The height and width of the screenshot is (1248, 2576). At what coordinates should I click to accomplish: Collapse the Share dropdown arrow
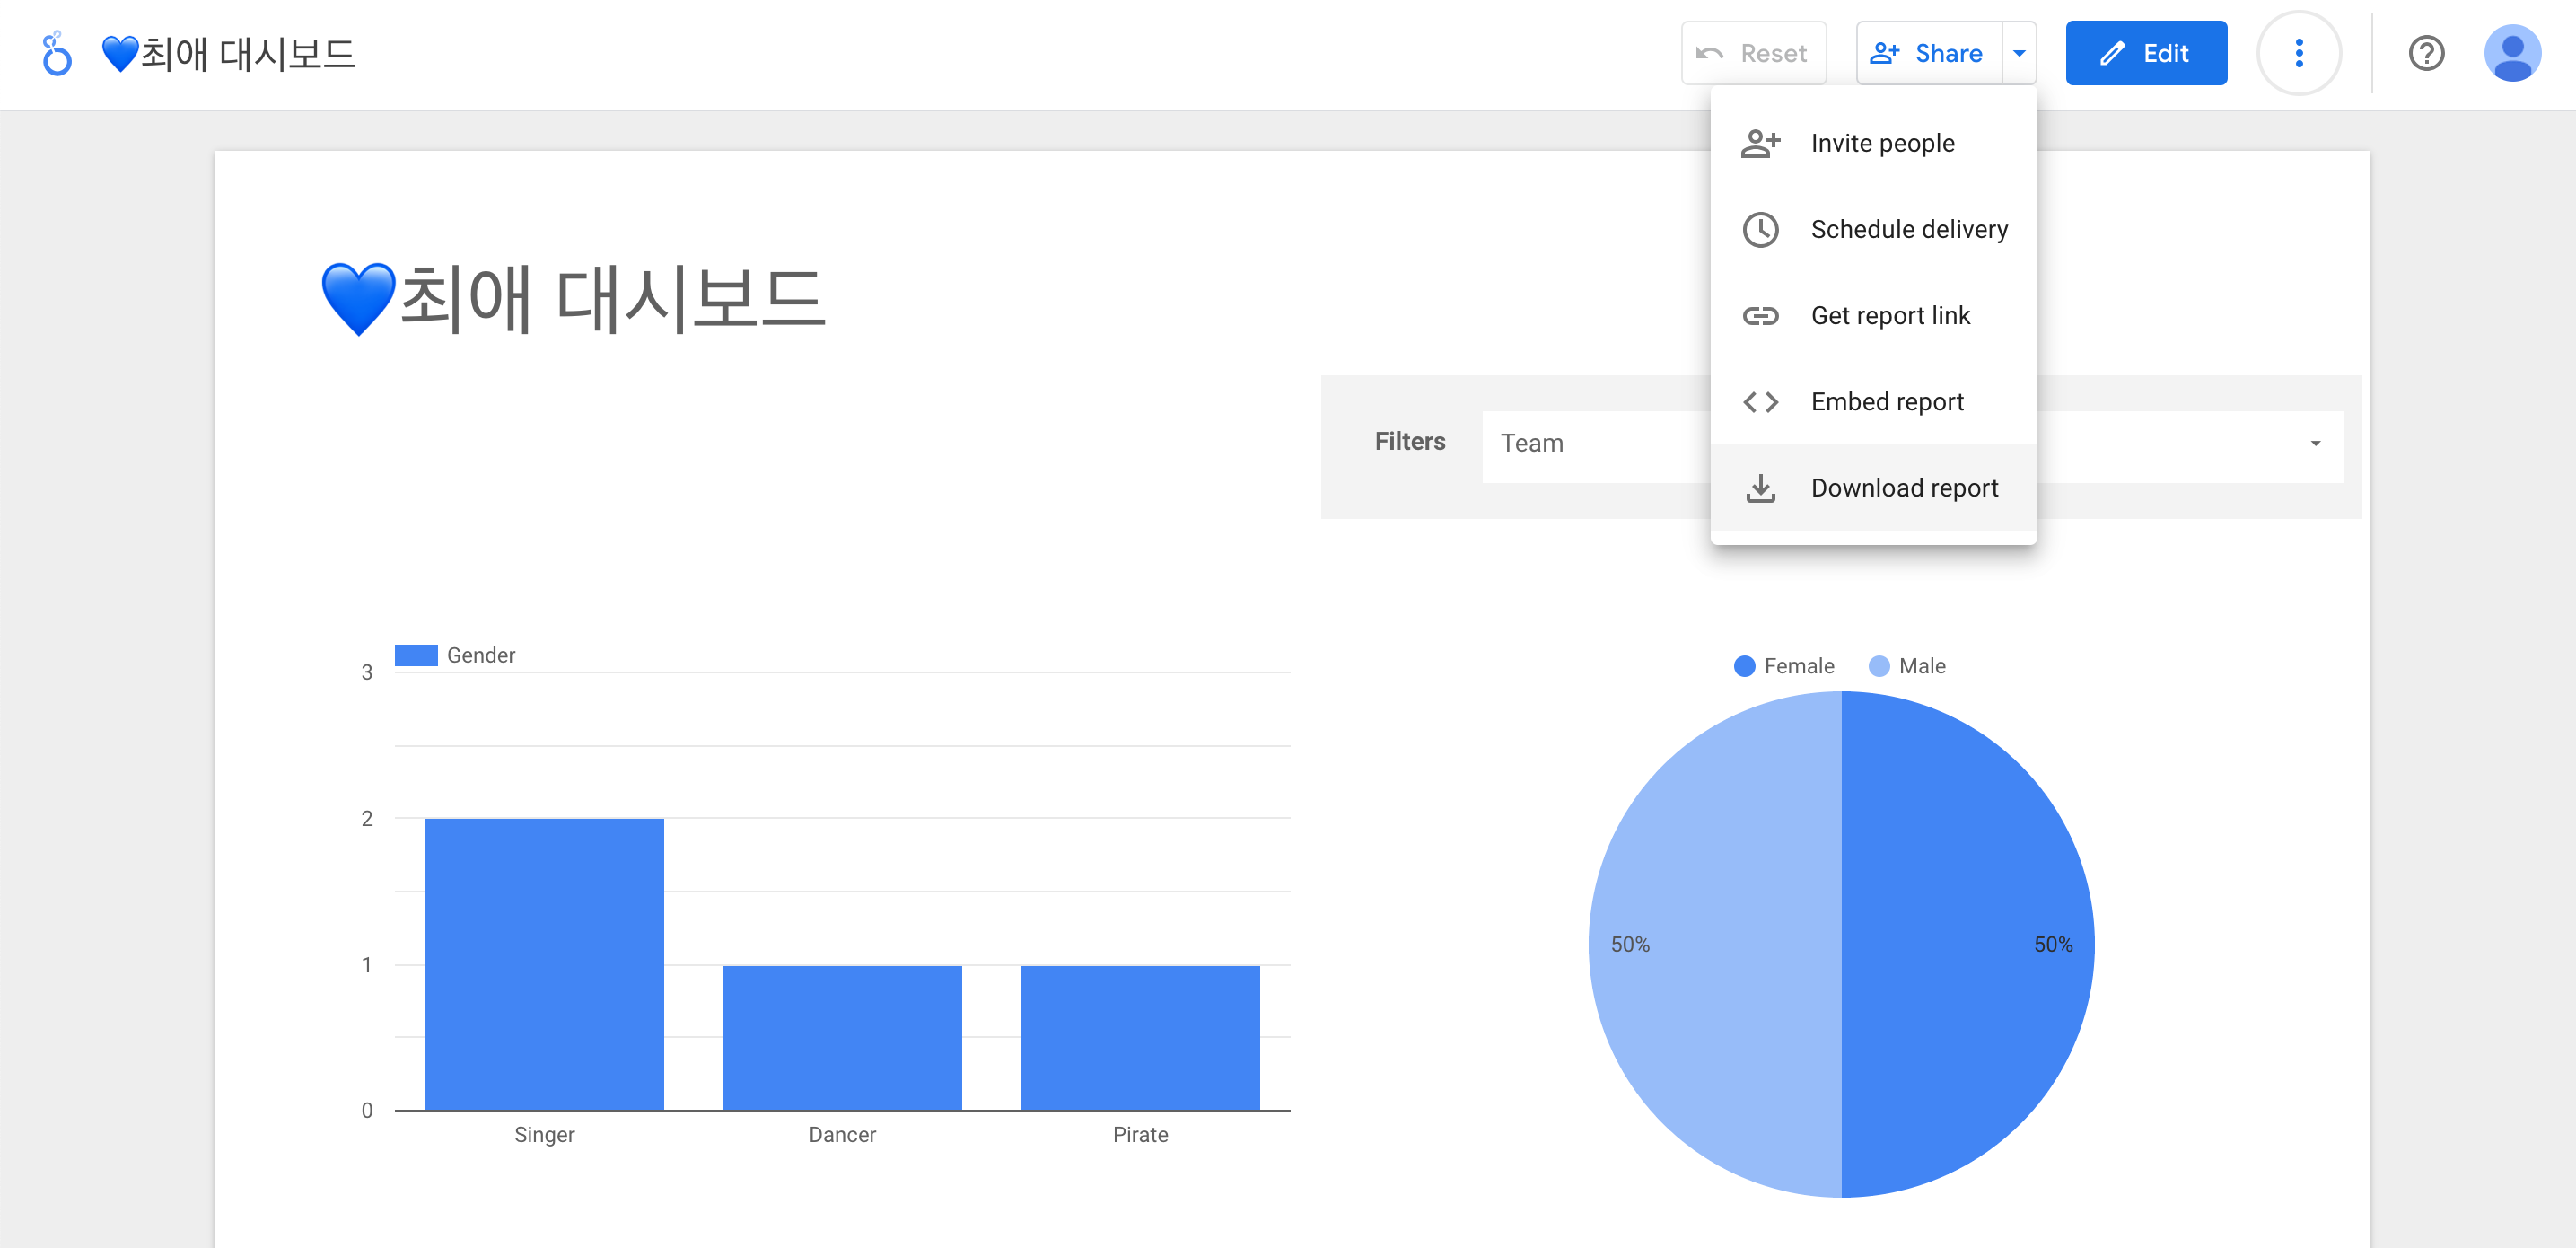(2018, 53)
